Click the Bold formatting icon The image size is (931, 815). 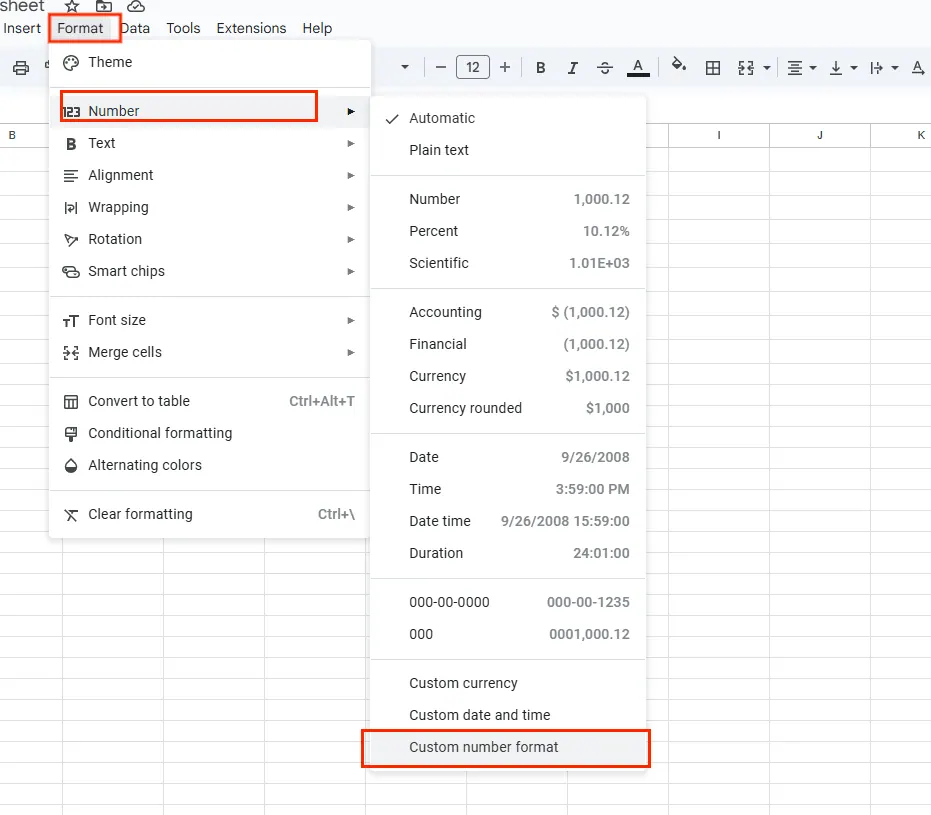[x=541, y=68]
